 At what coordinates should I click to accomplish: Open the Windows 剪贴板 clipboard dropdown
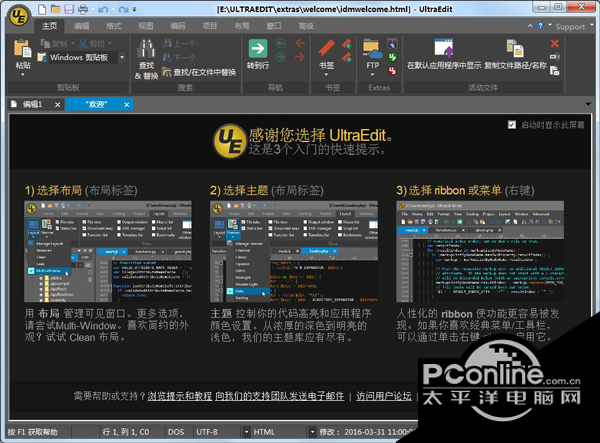(x=122, y=57)
